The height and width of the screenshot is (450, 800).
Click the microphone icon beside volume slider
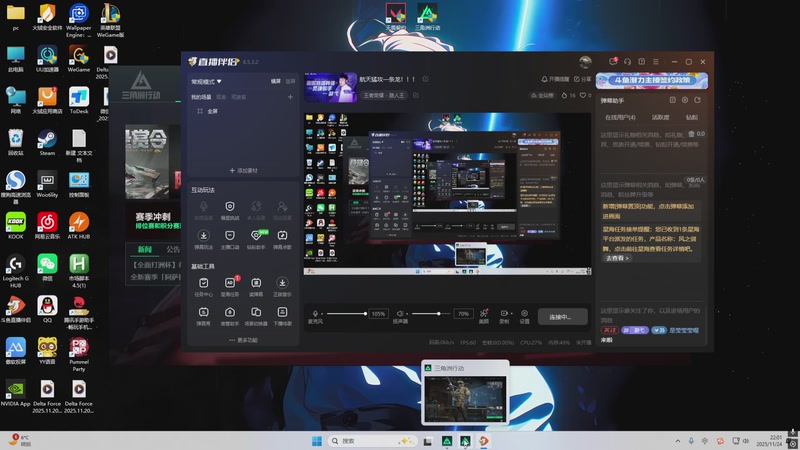315,313
